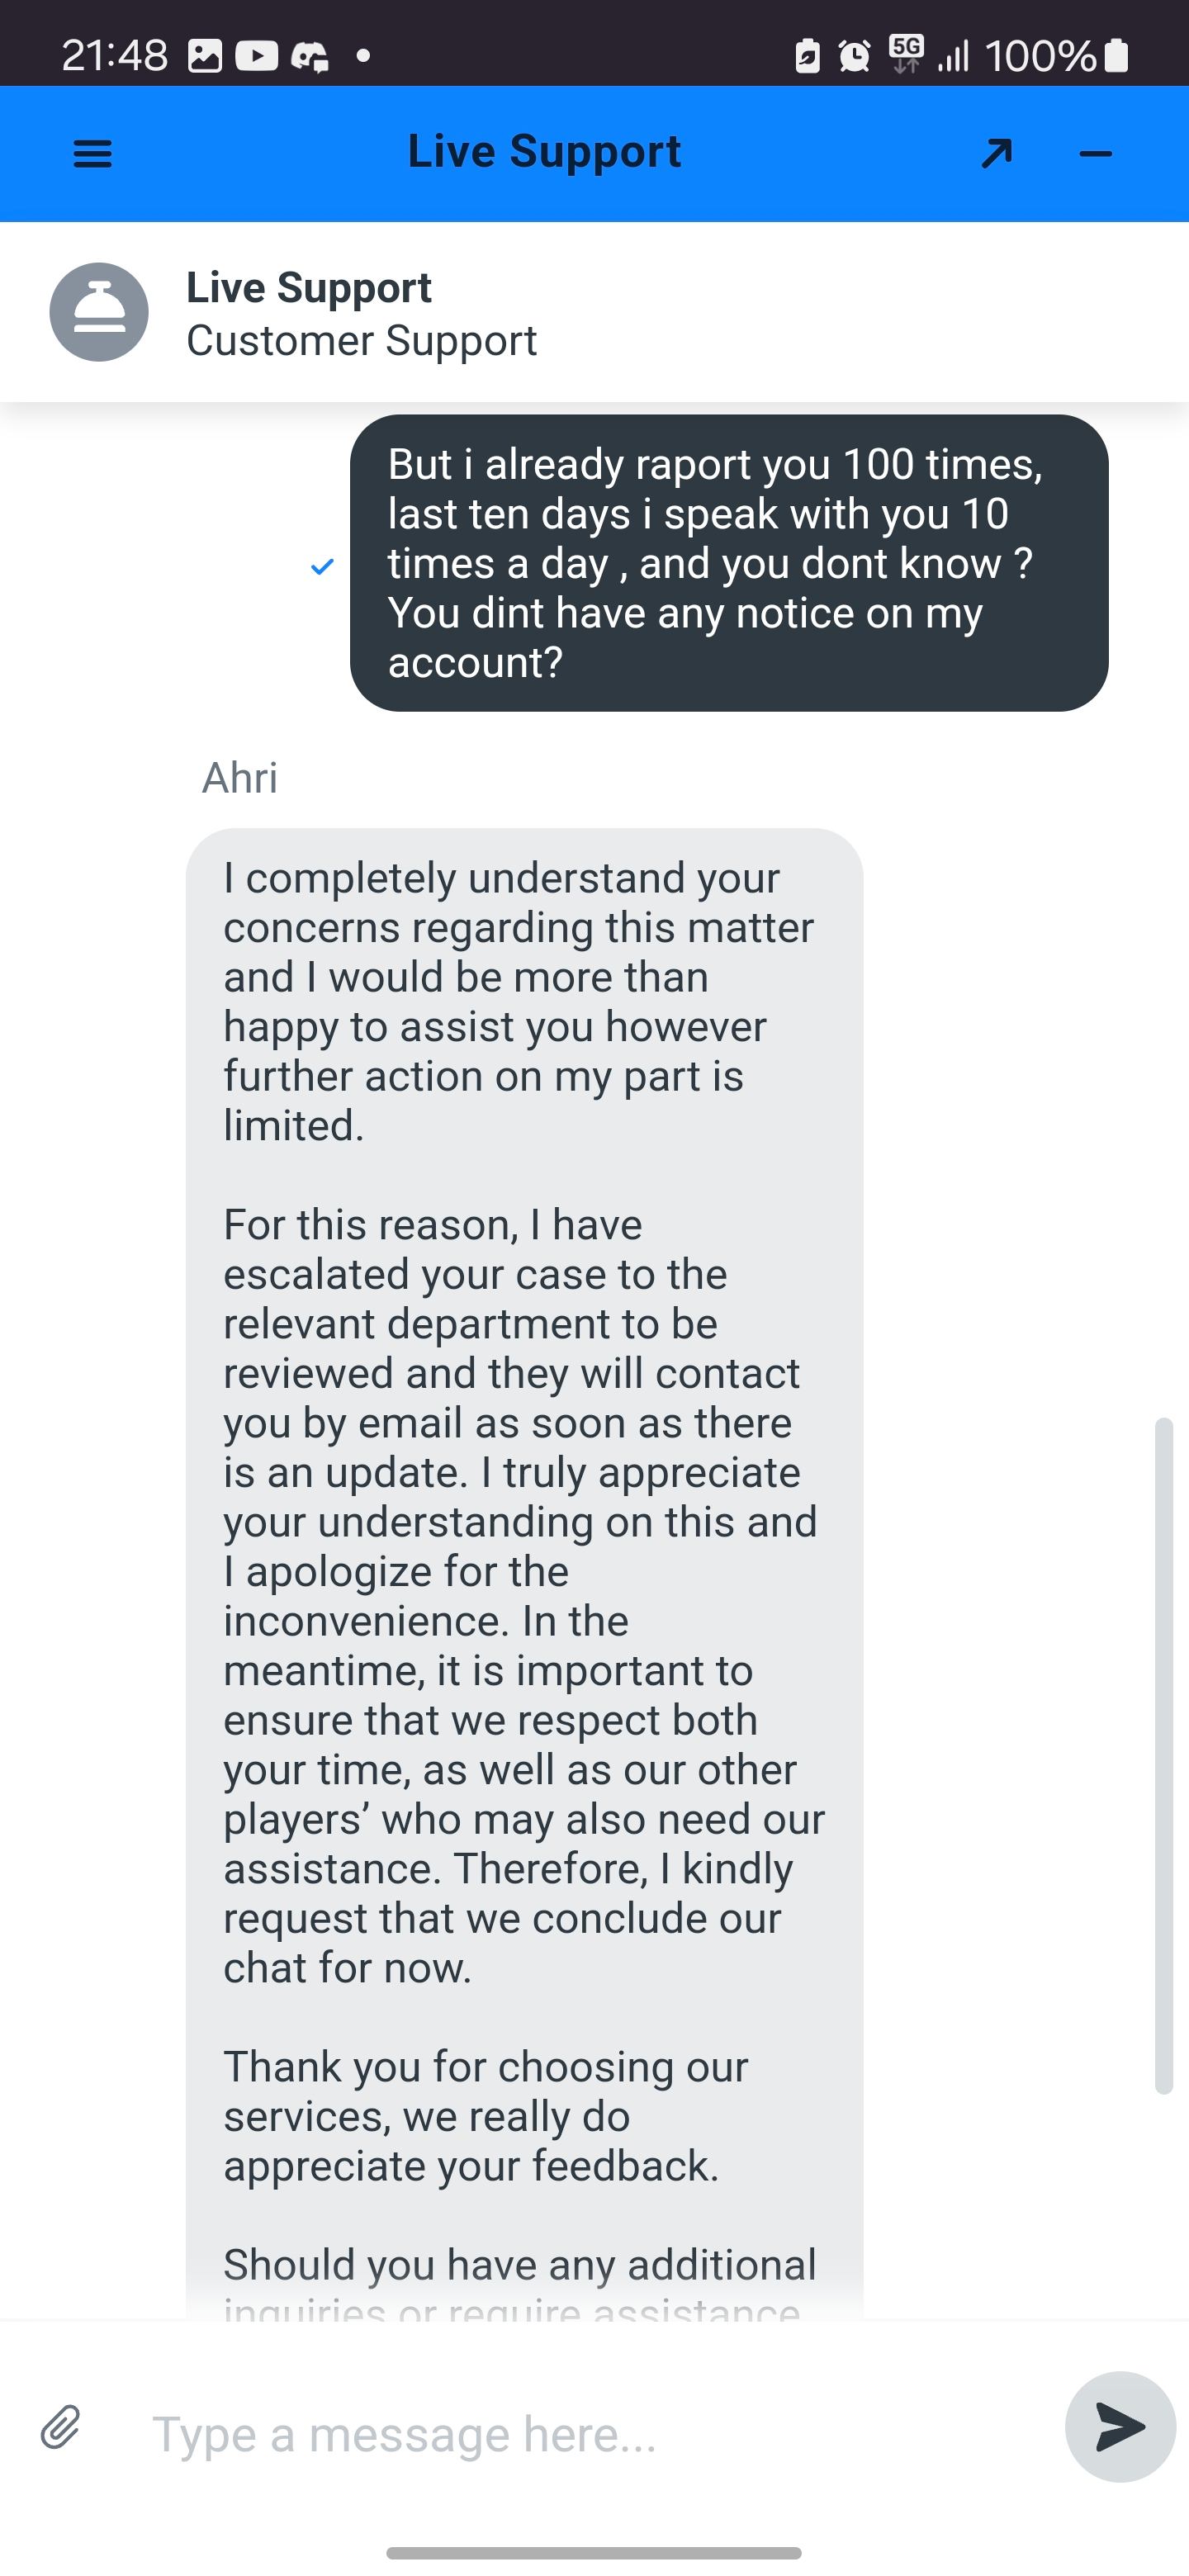Image resolution: width=1189 pixels, height=2576 pixels.
Task: Focus the 'Type a message here...' field
Action: tap(590, 2434)
